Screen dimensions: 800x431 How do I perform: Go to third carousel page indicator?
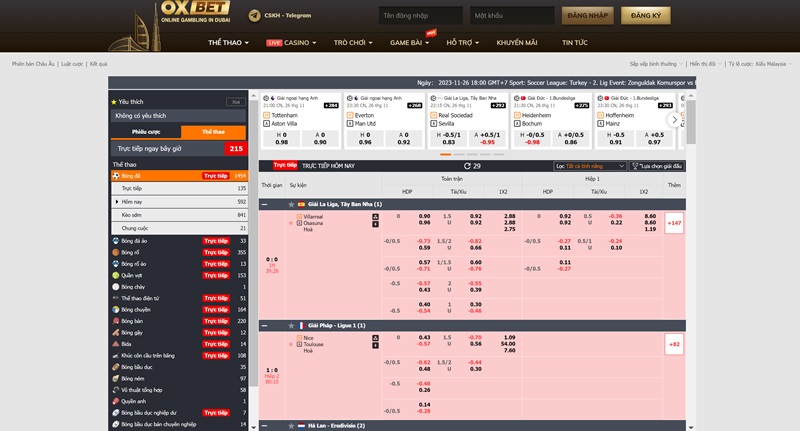pos(472,155)
